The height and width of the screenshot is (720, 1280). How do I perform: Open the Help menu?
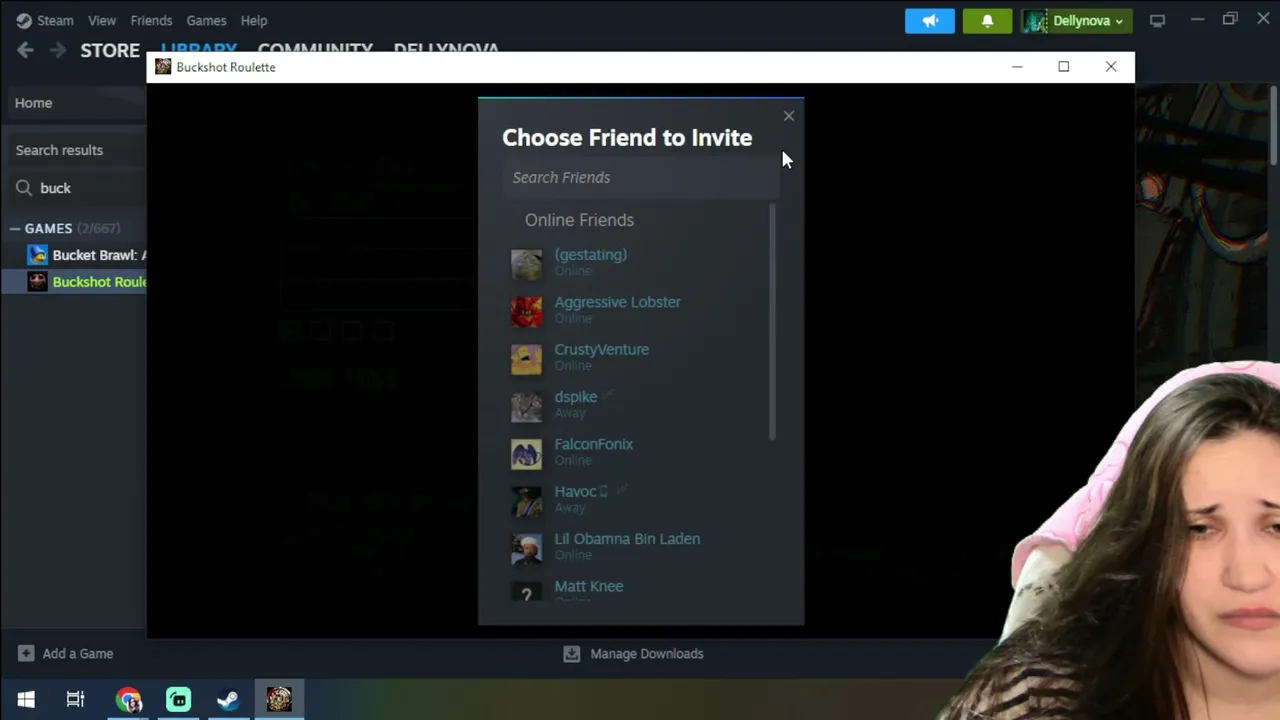(254, 20)
